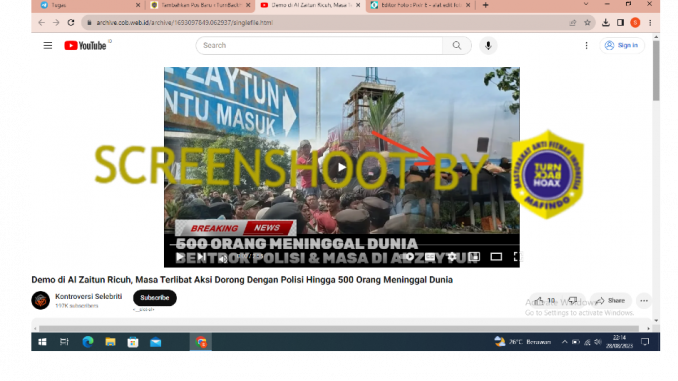Close the Tugas tab
Viewport: 678px width, 381px height.
[138, 5]
